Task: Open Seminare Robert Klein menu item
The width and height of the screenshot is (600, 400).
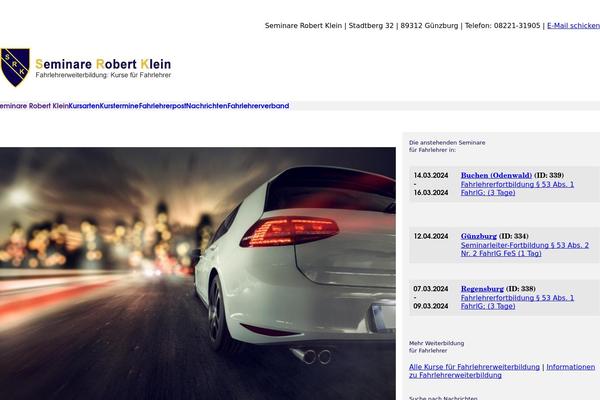Action: [x=34, y=106]
